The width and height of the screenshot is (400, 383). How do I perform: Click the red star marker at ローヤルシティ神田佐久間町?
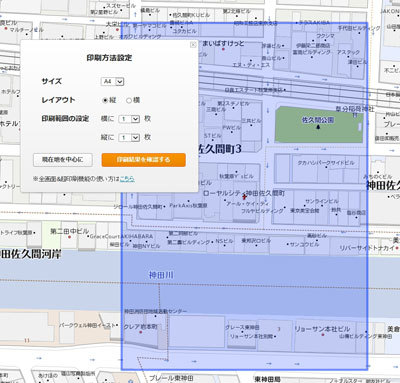245,197
